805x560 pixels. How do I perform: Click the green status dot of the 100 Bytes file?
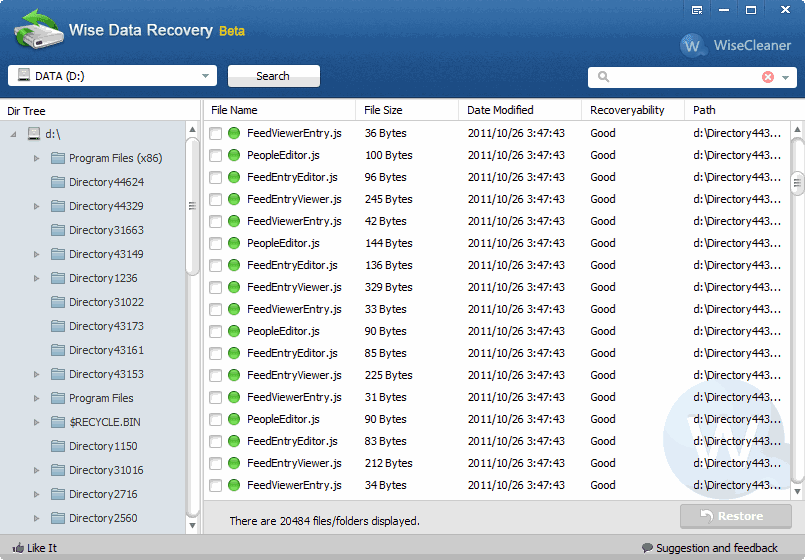point(234,155)
